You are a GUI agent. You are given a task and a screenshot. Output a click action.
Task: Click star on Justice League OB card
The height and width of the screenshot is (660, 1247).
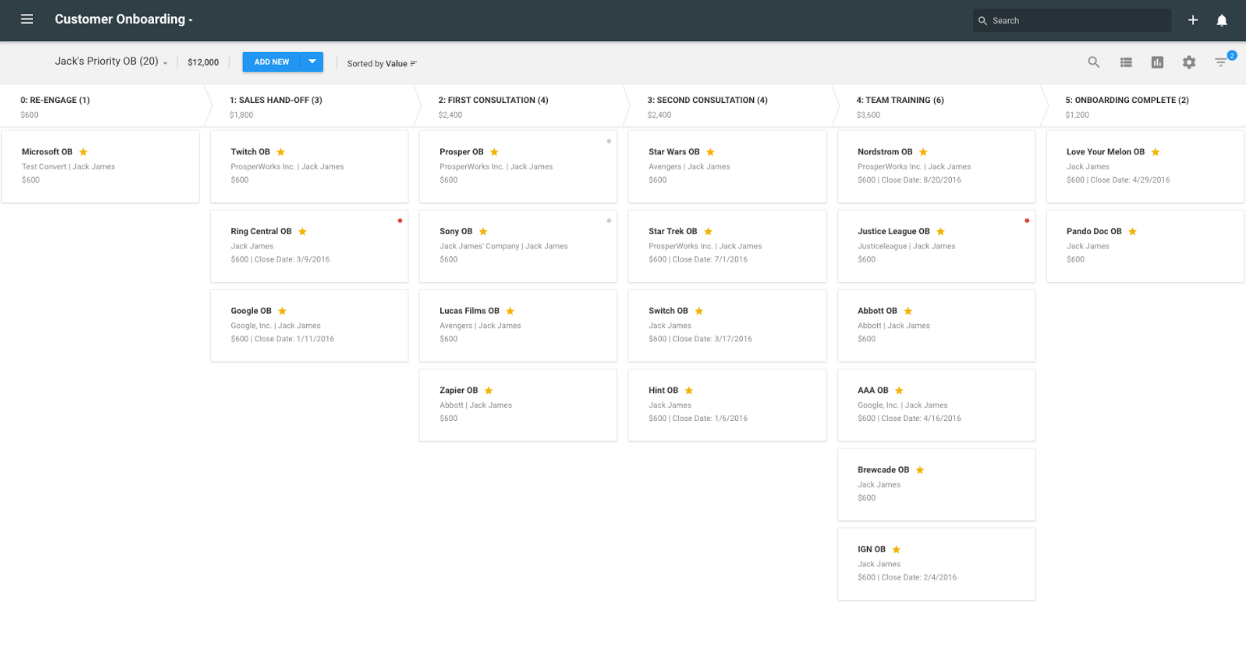940,231
